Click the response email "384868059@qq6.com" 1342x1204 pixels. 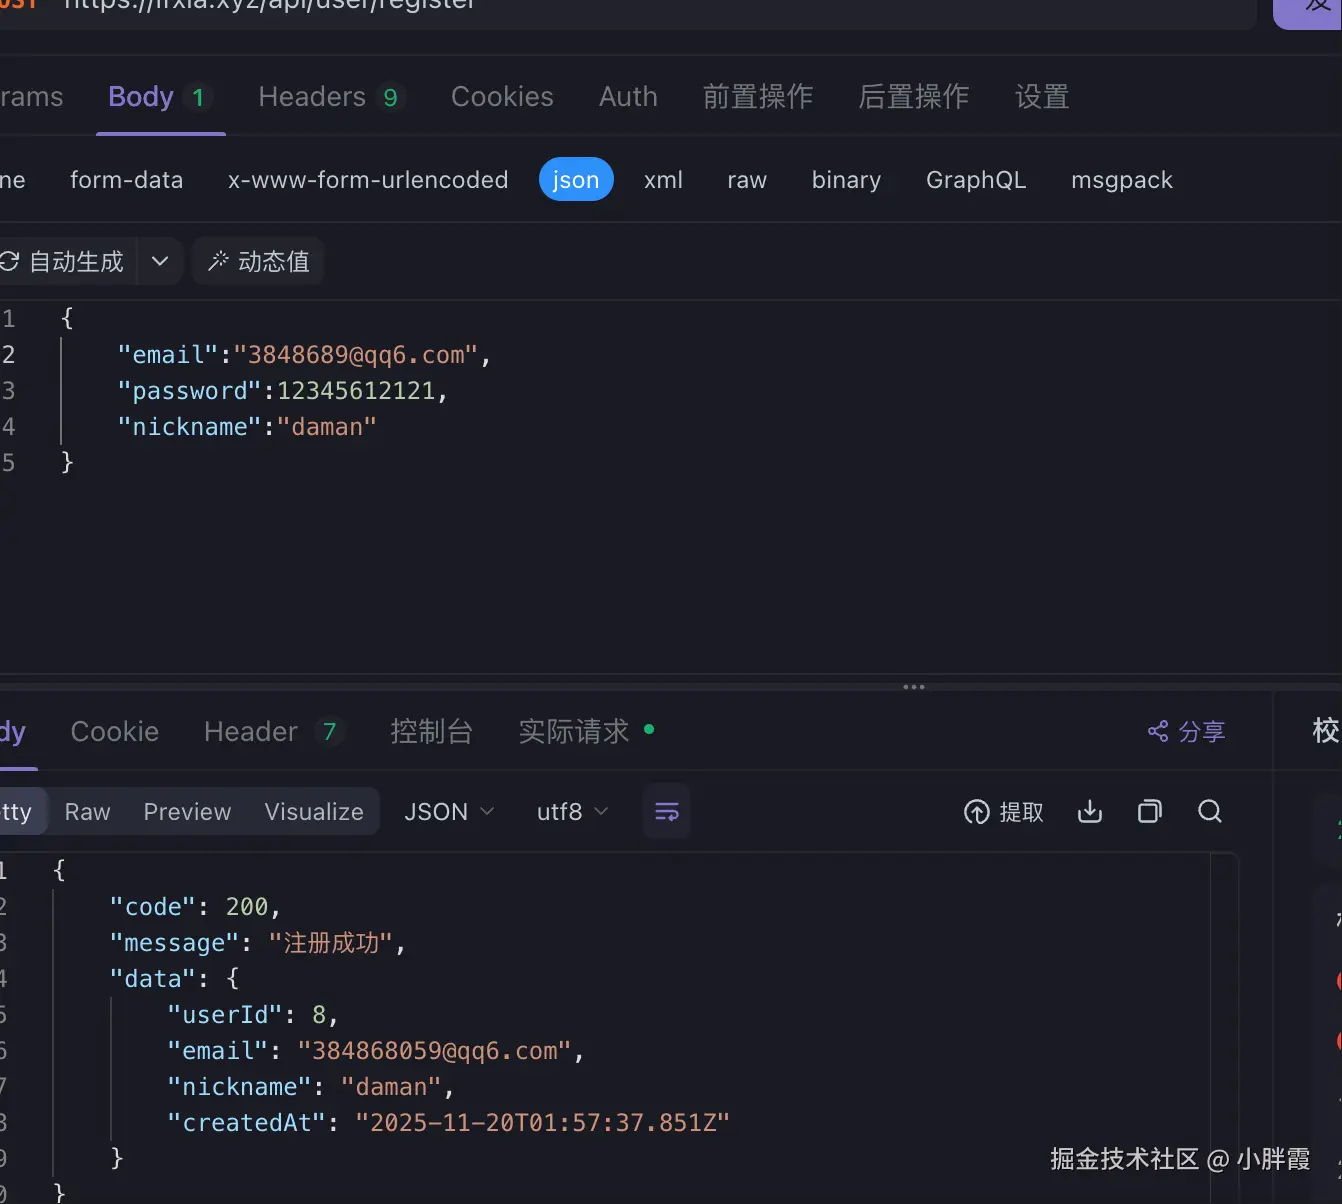point(435,1051)
